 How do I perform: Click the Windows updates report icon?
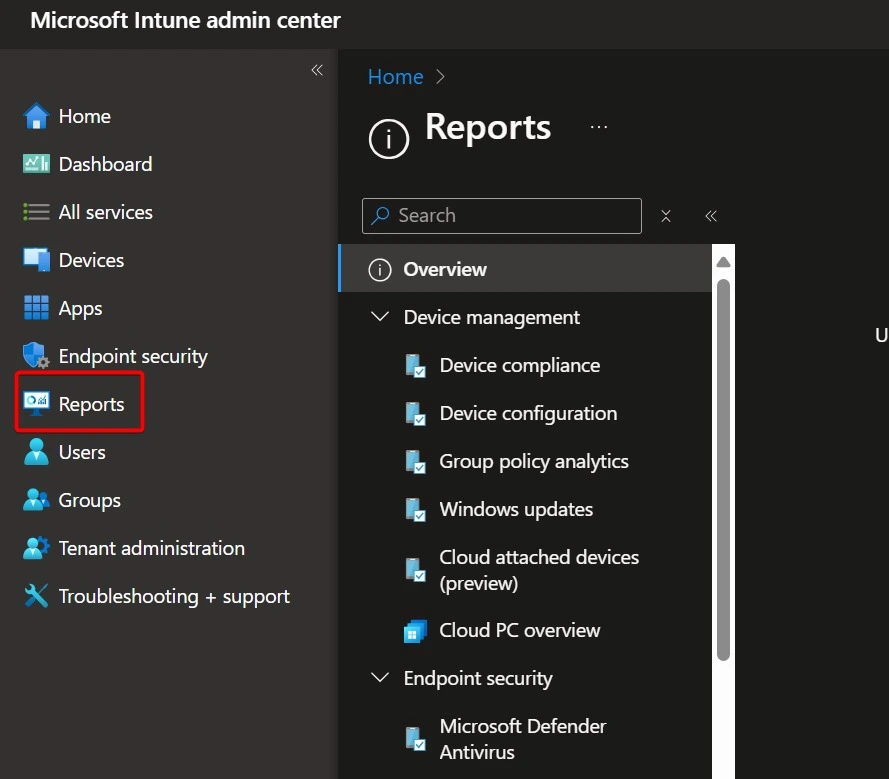416,510
